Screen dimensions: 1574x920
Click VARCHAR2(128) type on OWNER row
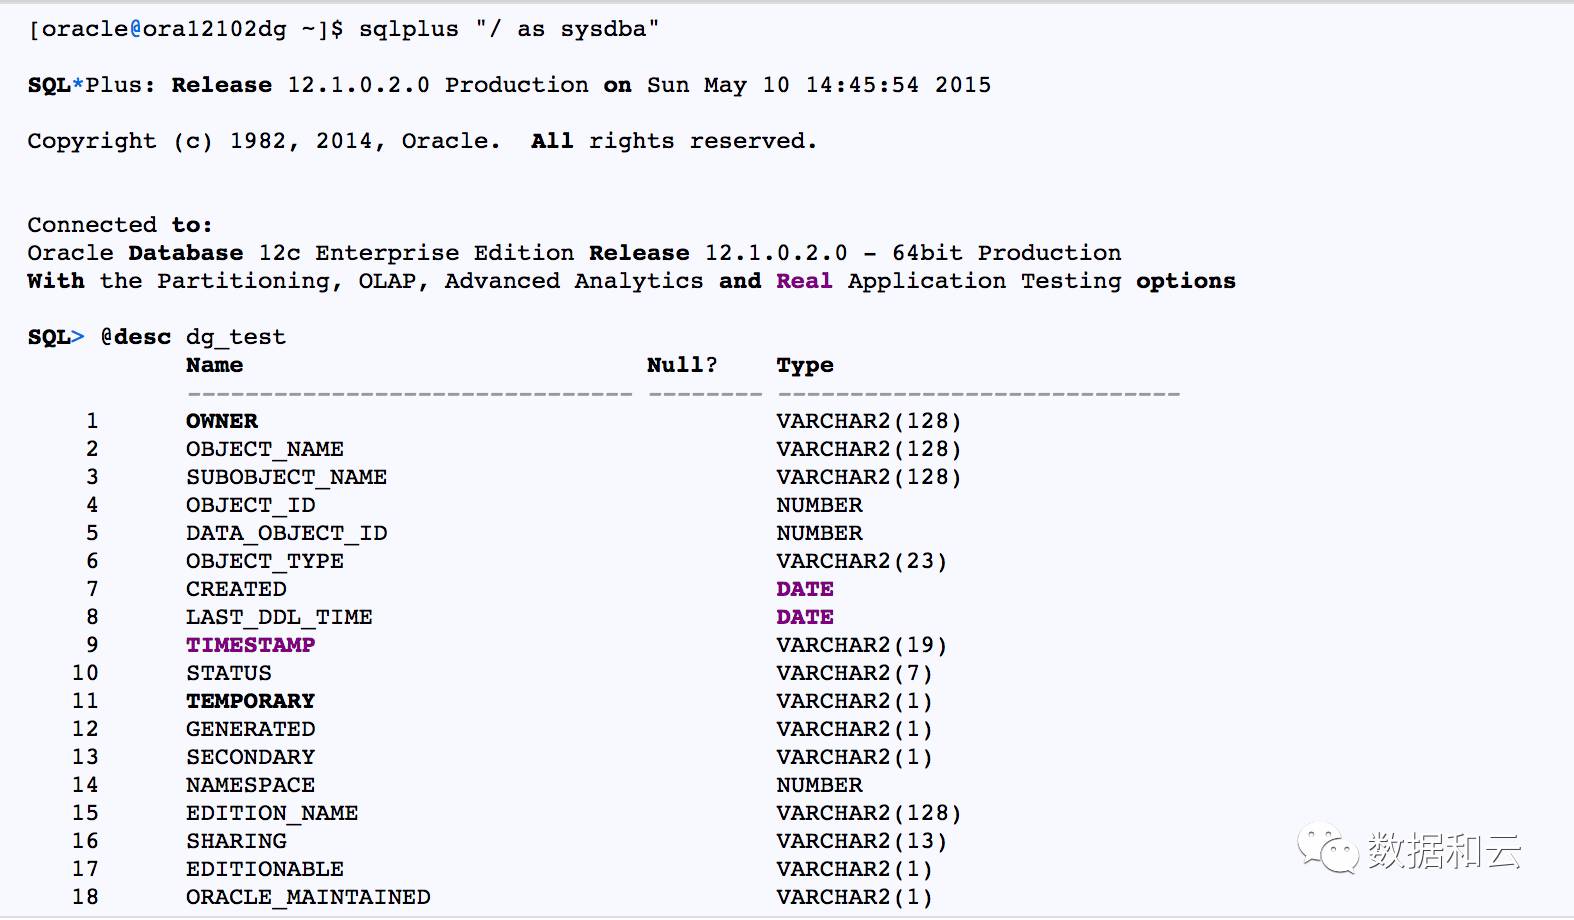click(869, 421)
